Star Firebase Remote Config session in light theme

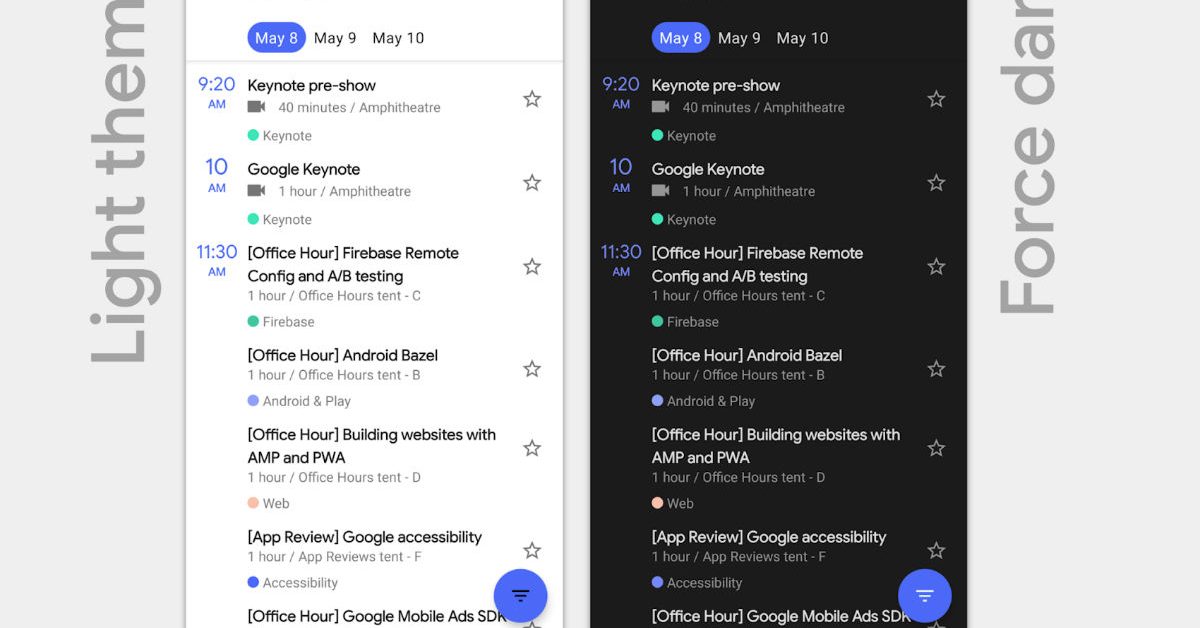[532, 267]
